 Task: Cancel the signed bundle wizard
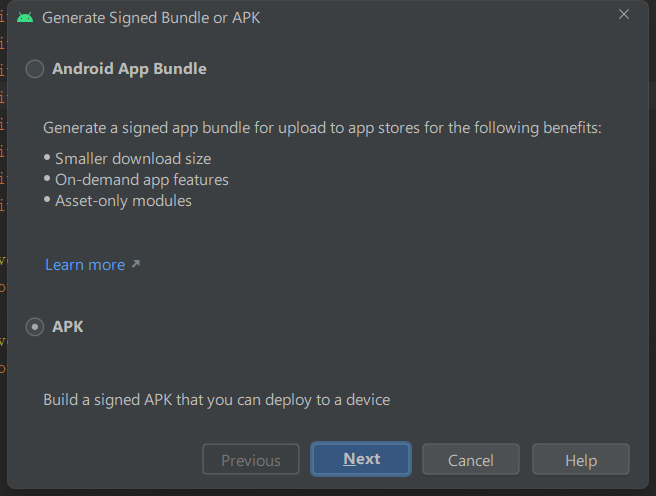(x=471, y=460)
